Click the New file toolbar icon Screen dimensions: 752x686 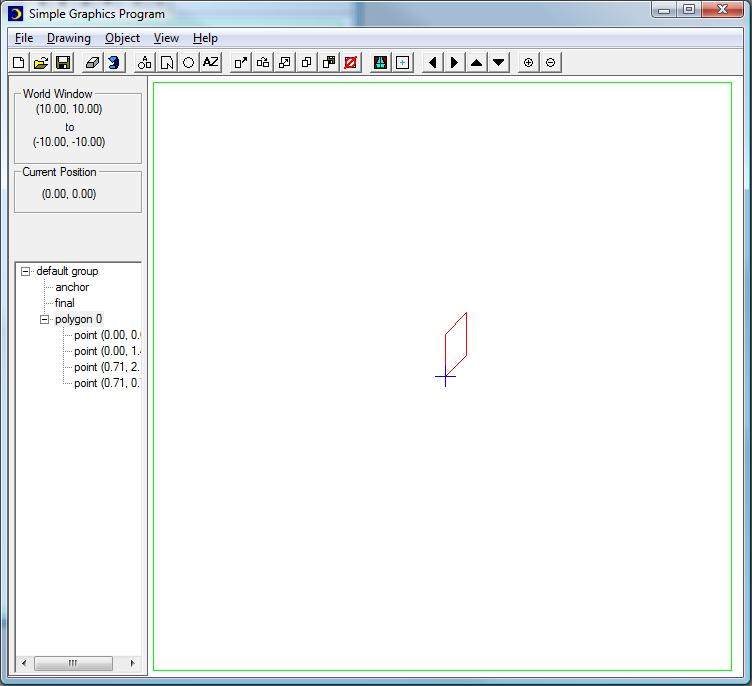tap(19, 62)
